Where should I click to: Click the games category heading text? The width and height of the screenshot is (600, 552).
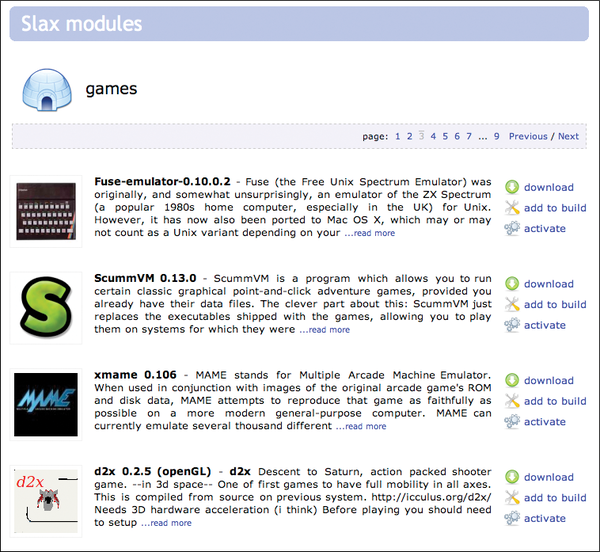[111, 89]
